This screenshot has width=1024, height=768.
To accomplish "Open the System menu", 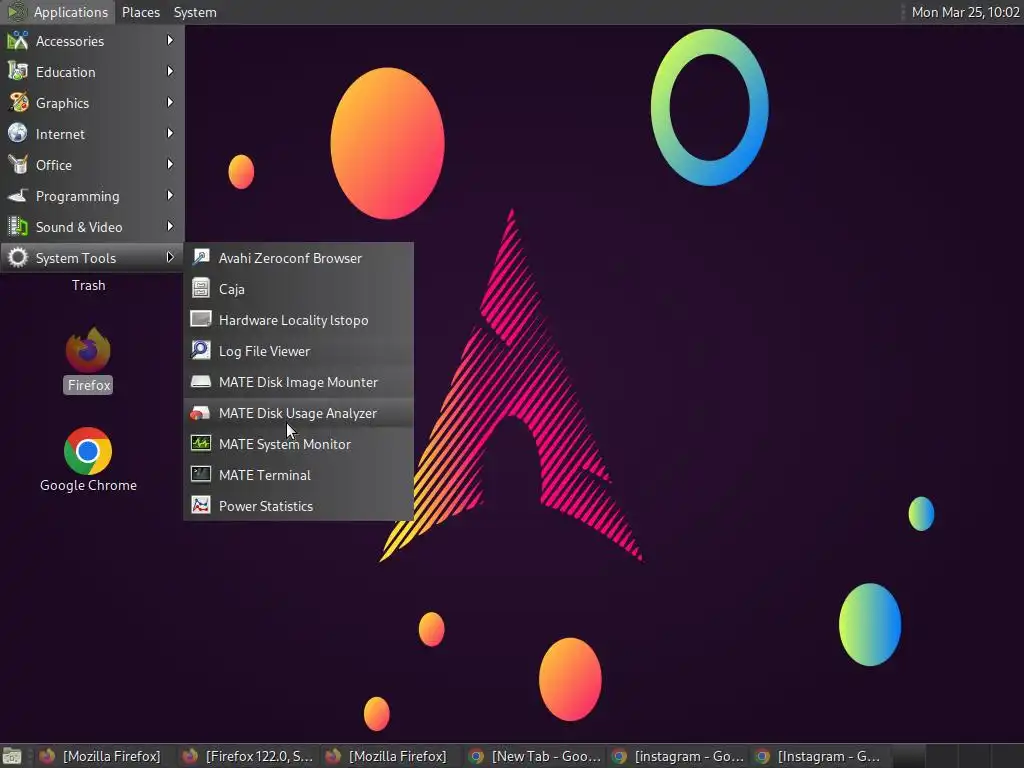I will 195,12.
